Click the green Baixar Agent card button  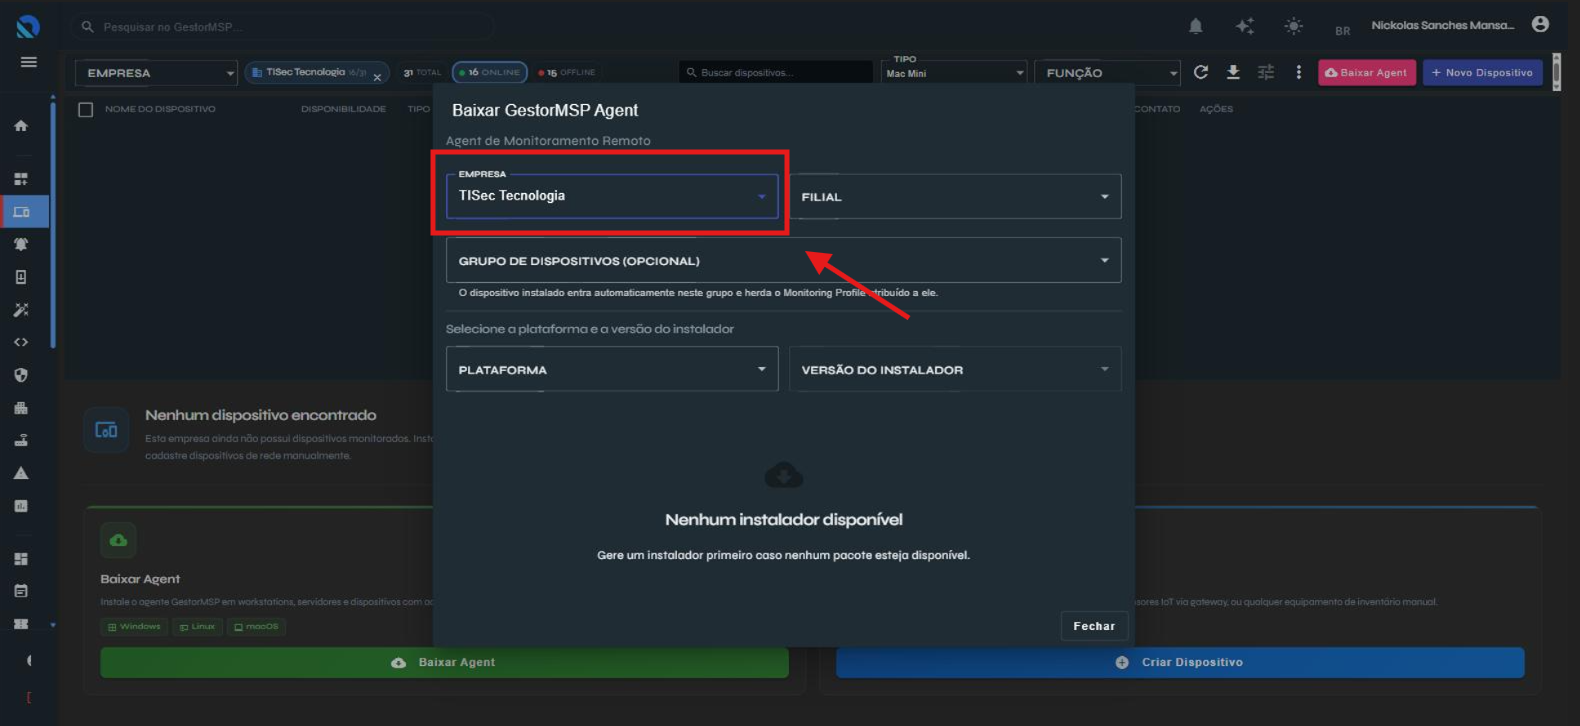[444, 662]
